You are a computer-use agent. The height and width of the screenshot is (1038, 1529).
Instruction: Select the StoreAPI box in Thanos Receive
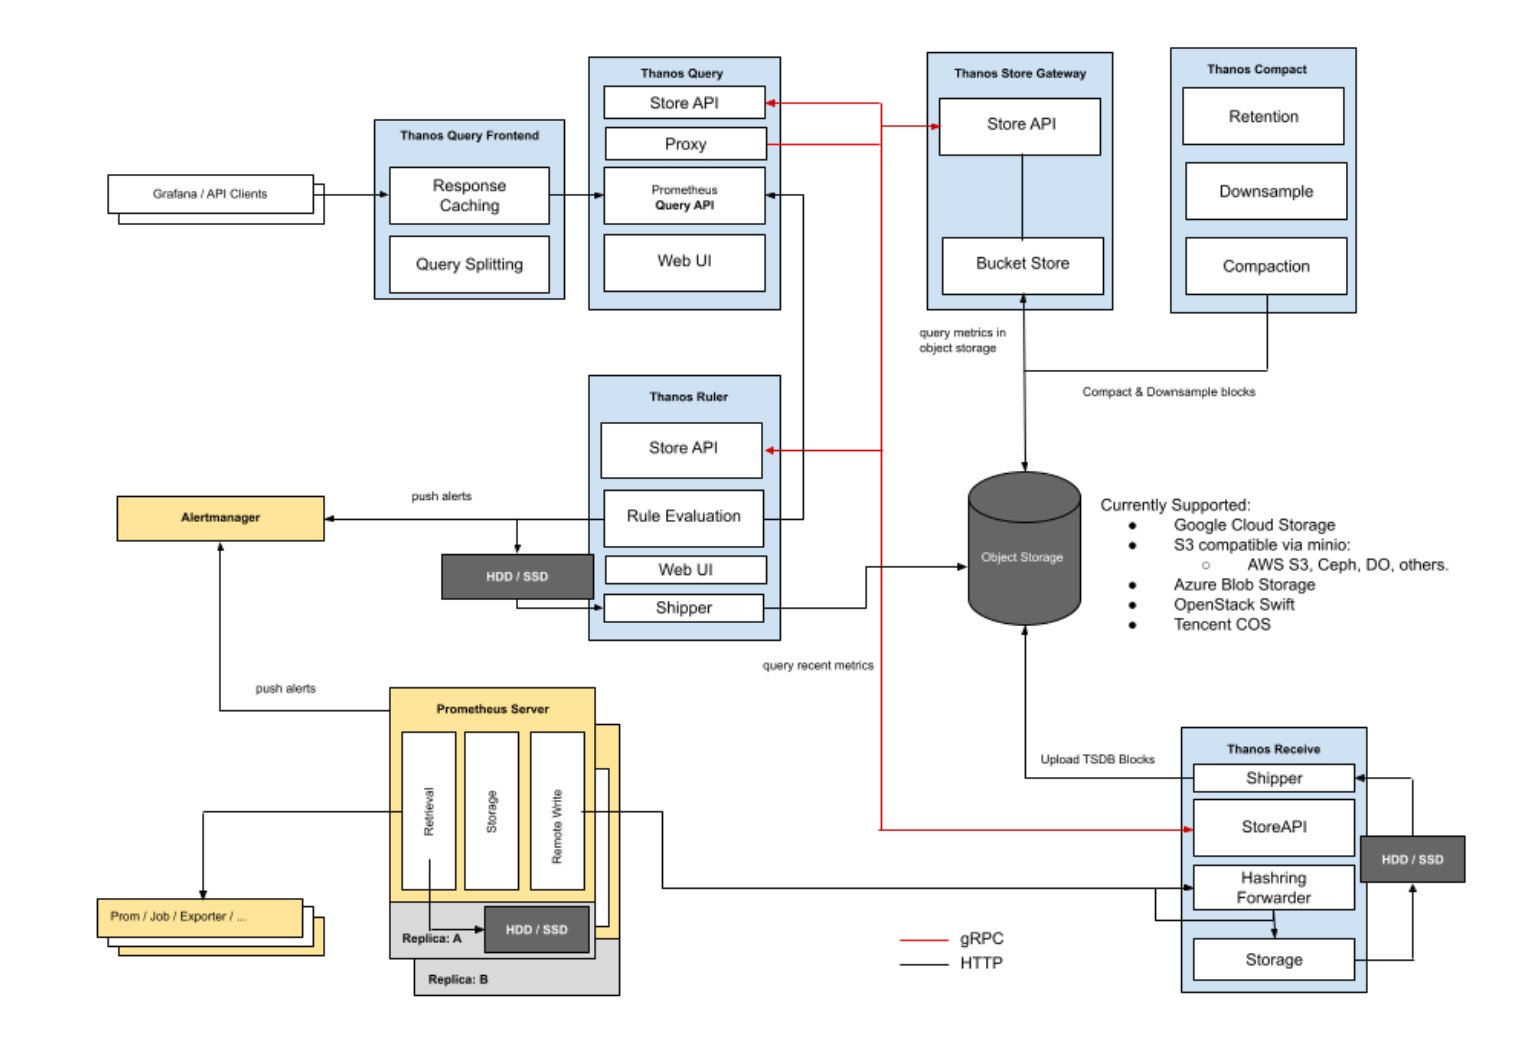coord(1274,827)
